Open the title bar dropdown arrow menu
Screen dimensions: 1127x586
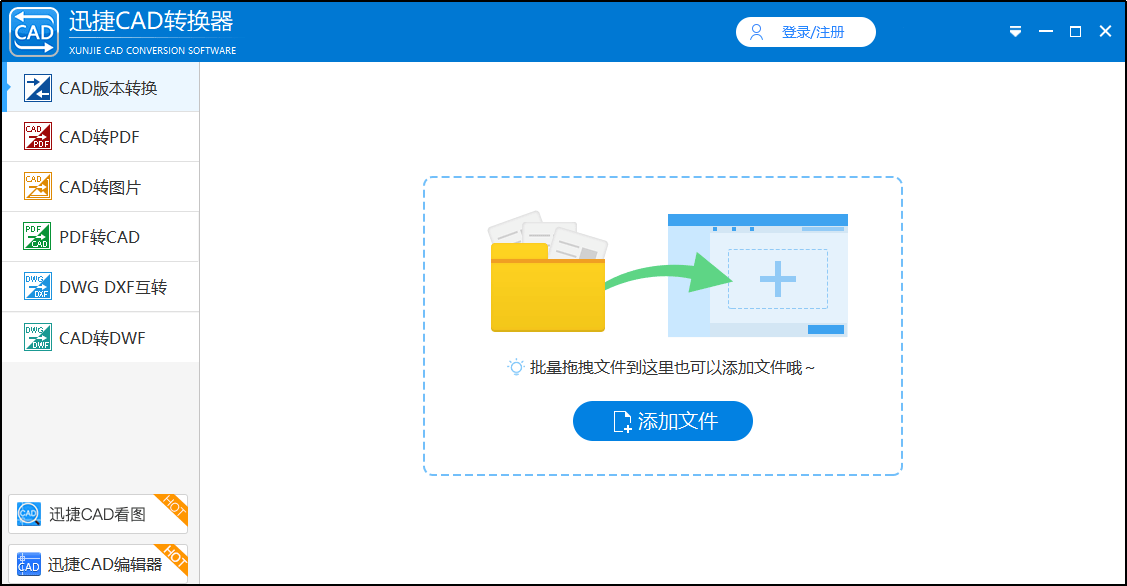click(1015, 31)
